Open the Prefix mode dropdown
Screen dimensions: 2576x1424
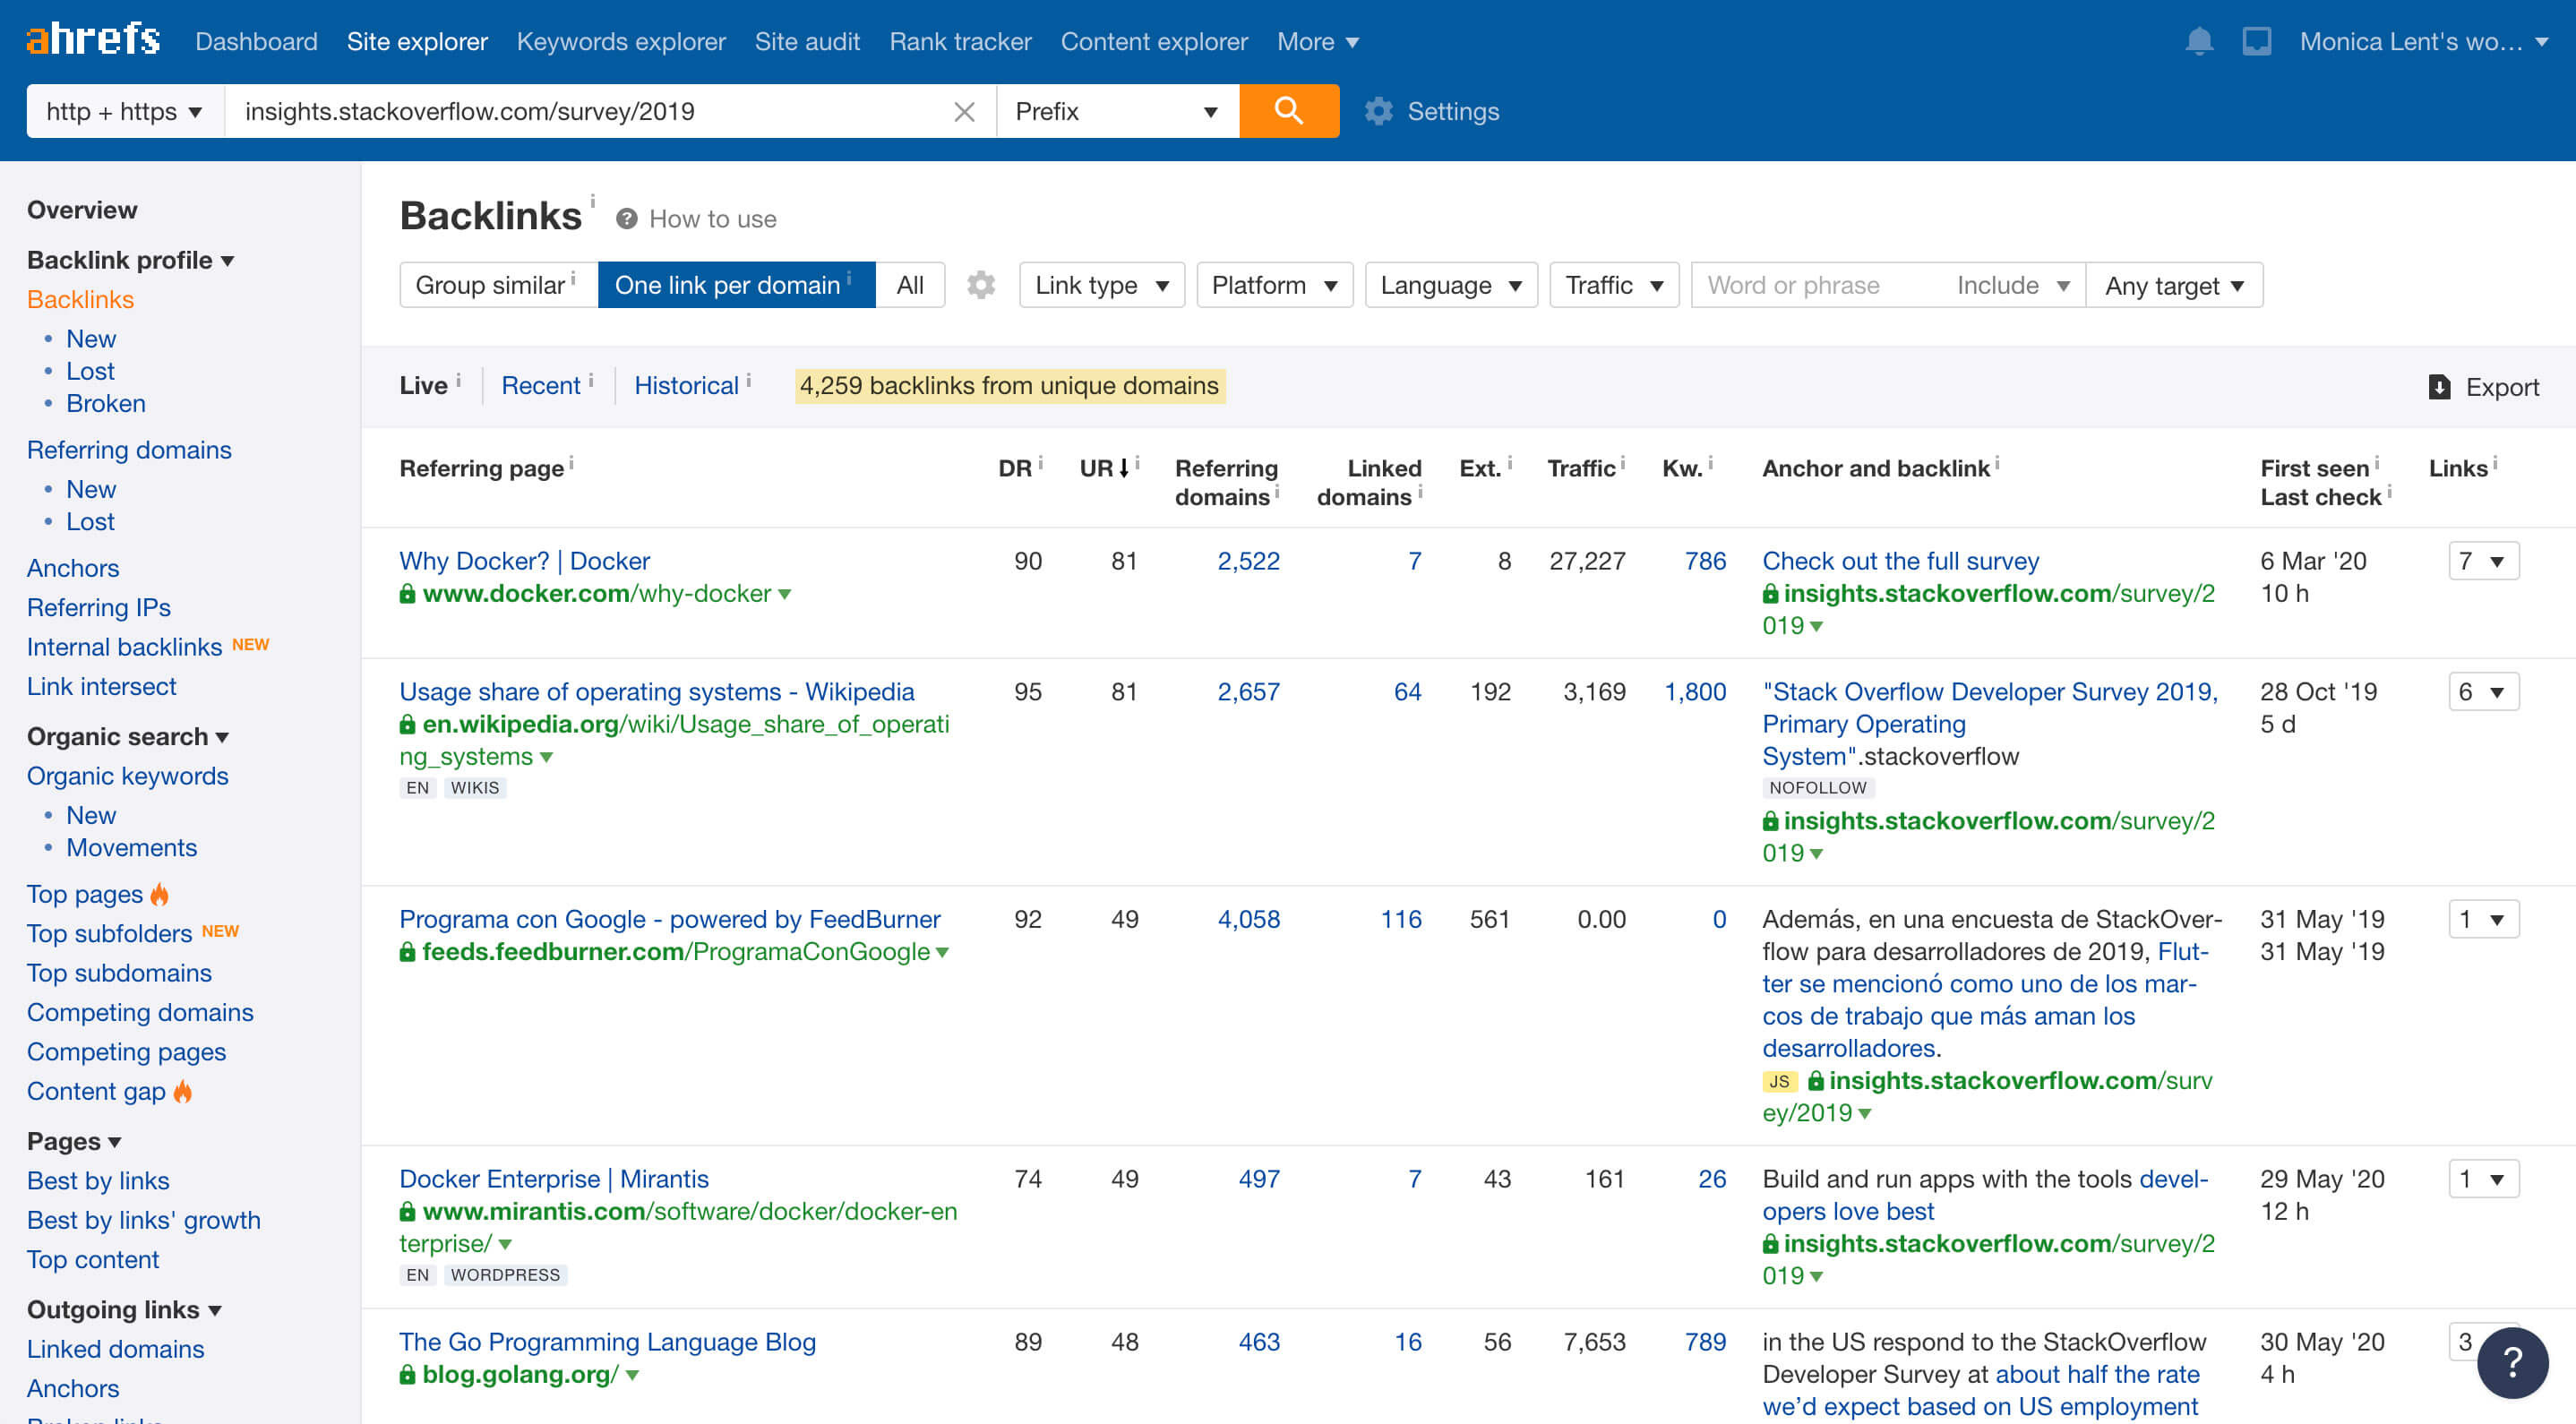(1117, 110)
